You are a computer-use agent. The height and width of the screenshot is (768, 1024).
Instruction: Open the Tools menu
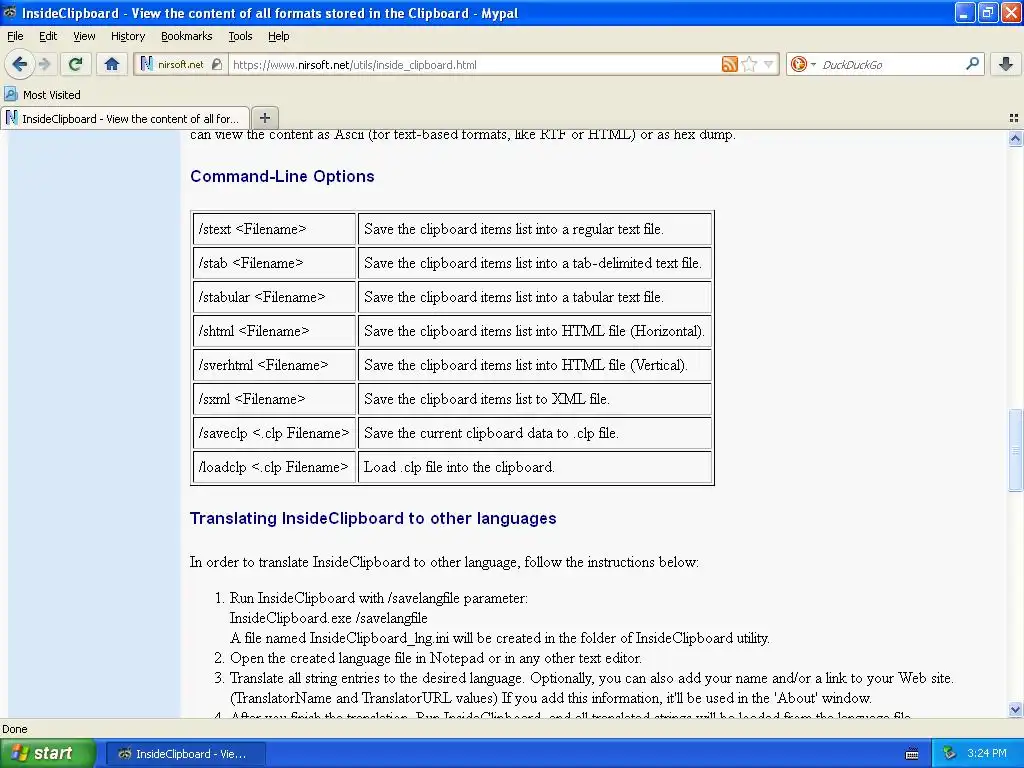click(x=240, y=36)
